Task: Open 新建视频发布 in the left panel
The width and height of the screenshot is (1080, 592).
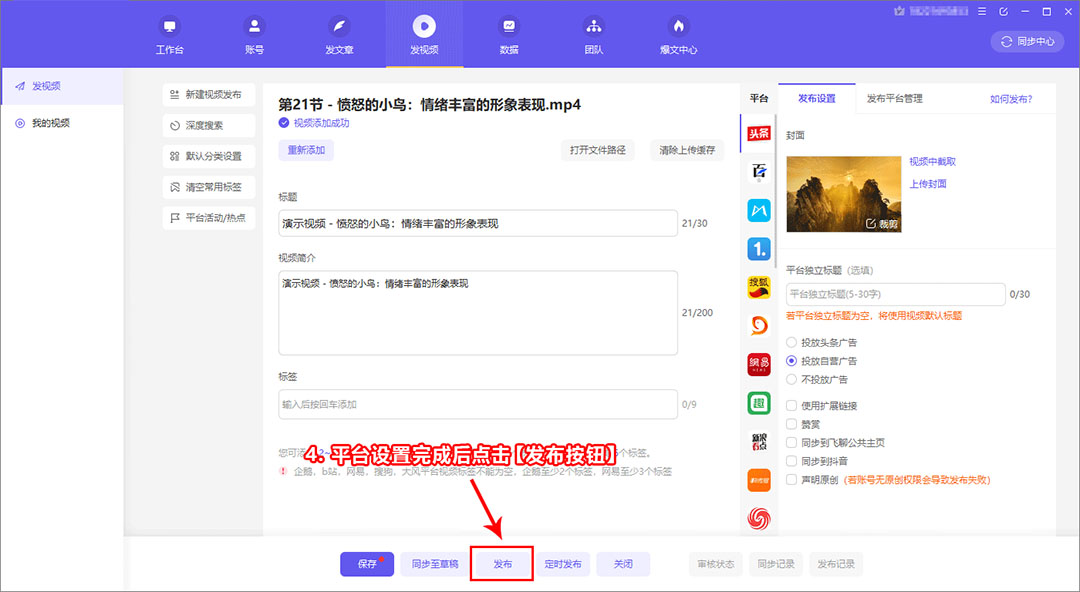Action: (209, 94)
